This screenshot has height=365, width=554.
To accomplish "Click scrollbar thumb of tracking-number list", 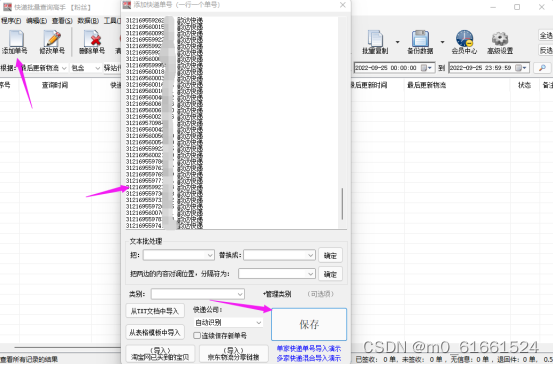I will click(x=342, y=204).
